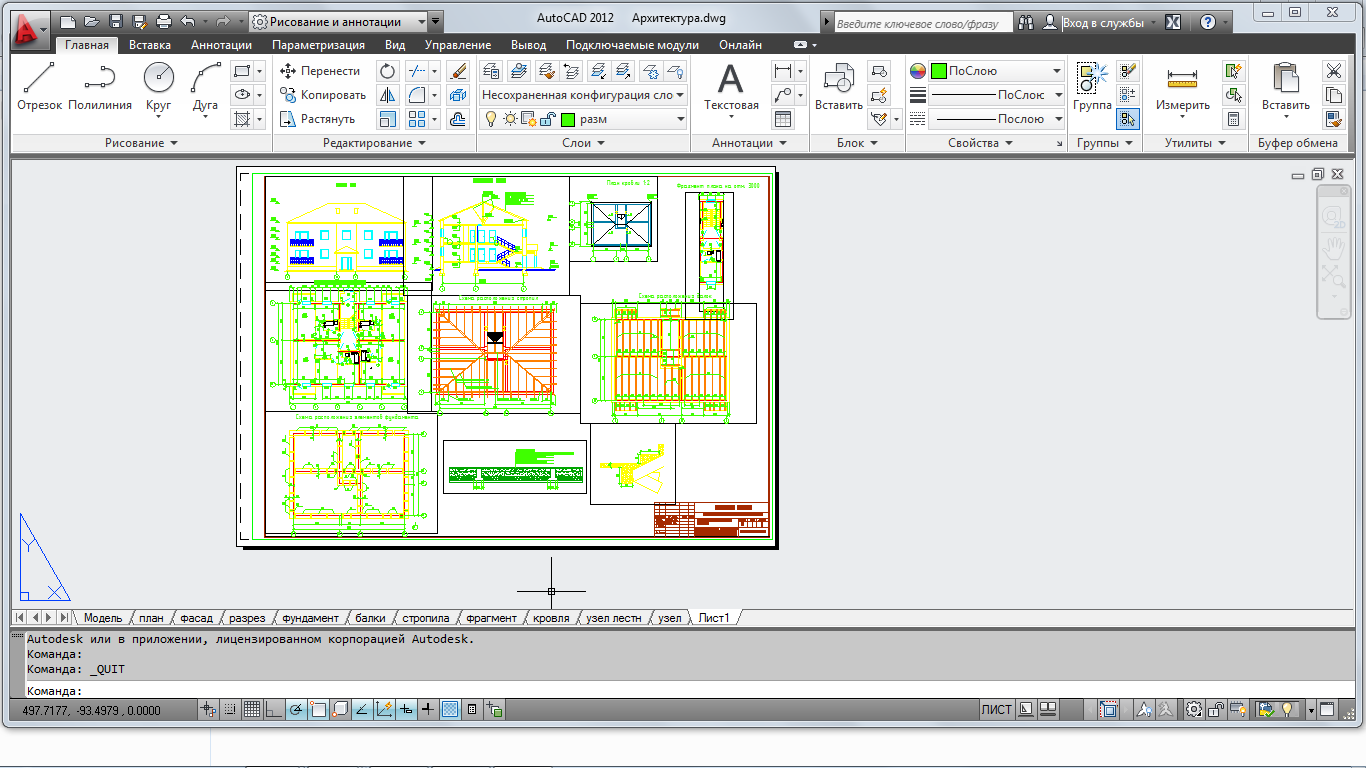Click the green layer color swatch
Image resolution: width=1366 pixels, height=768 pixels.
click(x=568, y=119)
